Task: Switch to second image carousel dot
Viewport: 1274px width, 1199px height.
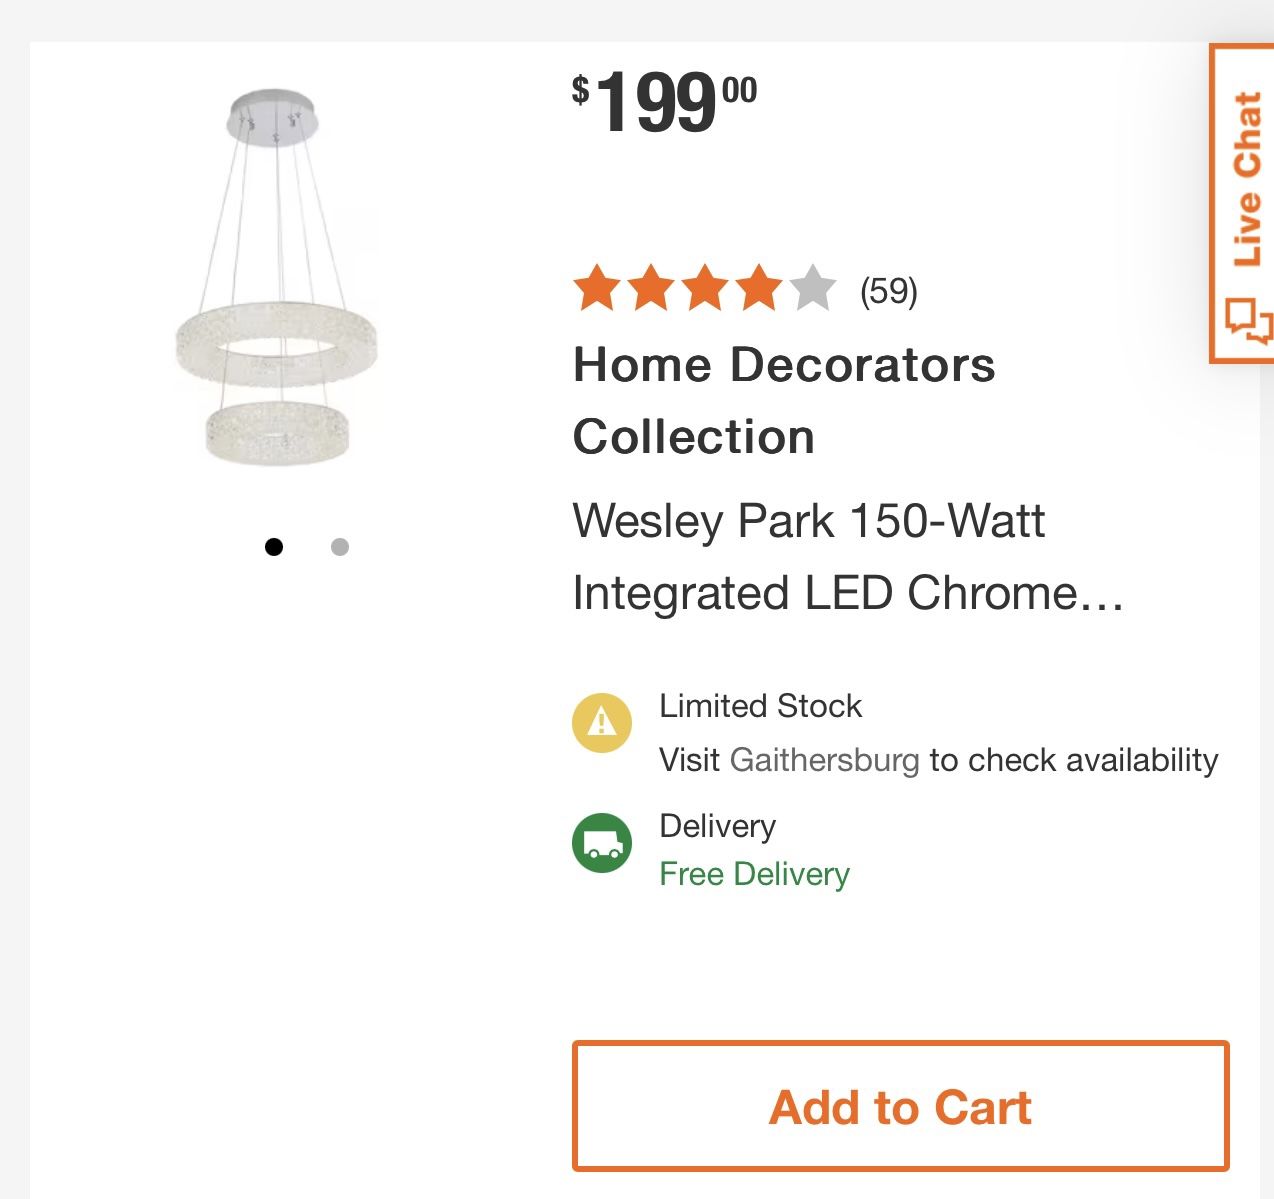Action: pyautogui.click(x=340, y=547)
